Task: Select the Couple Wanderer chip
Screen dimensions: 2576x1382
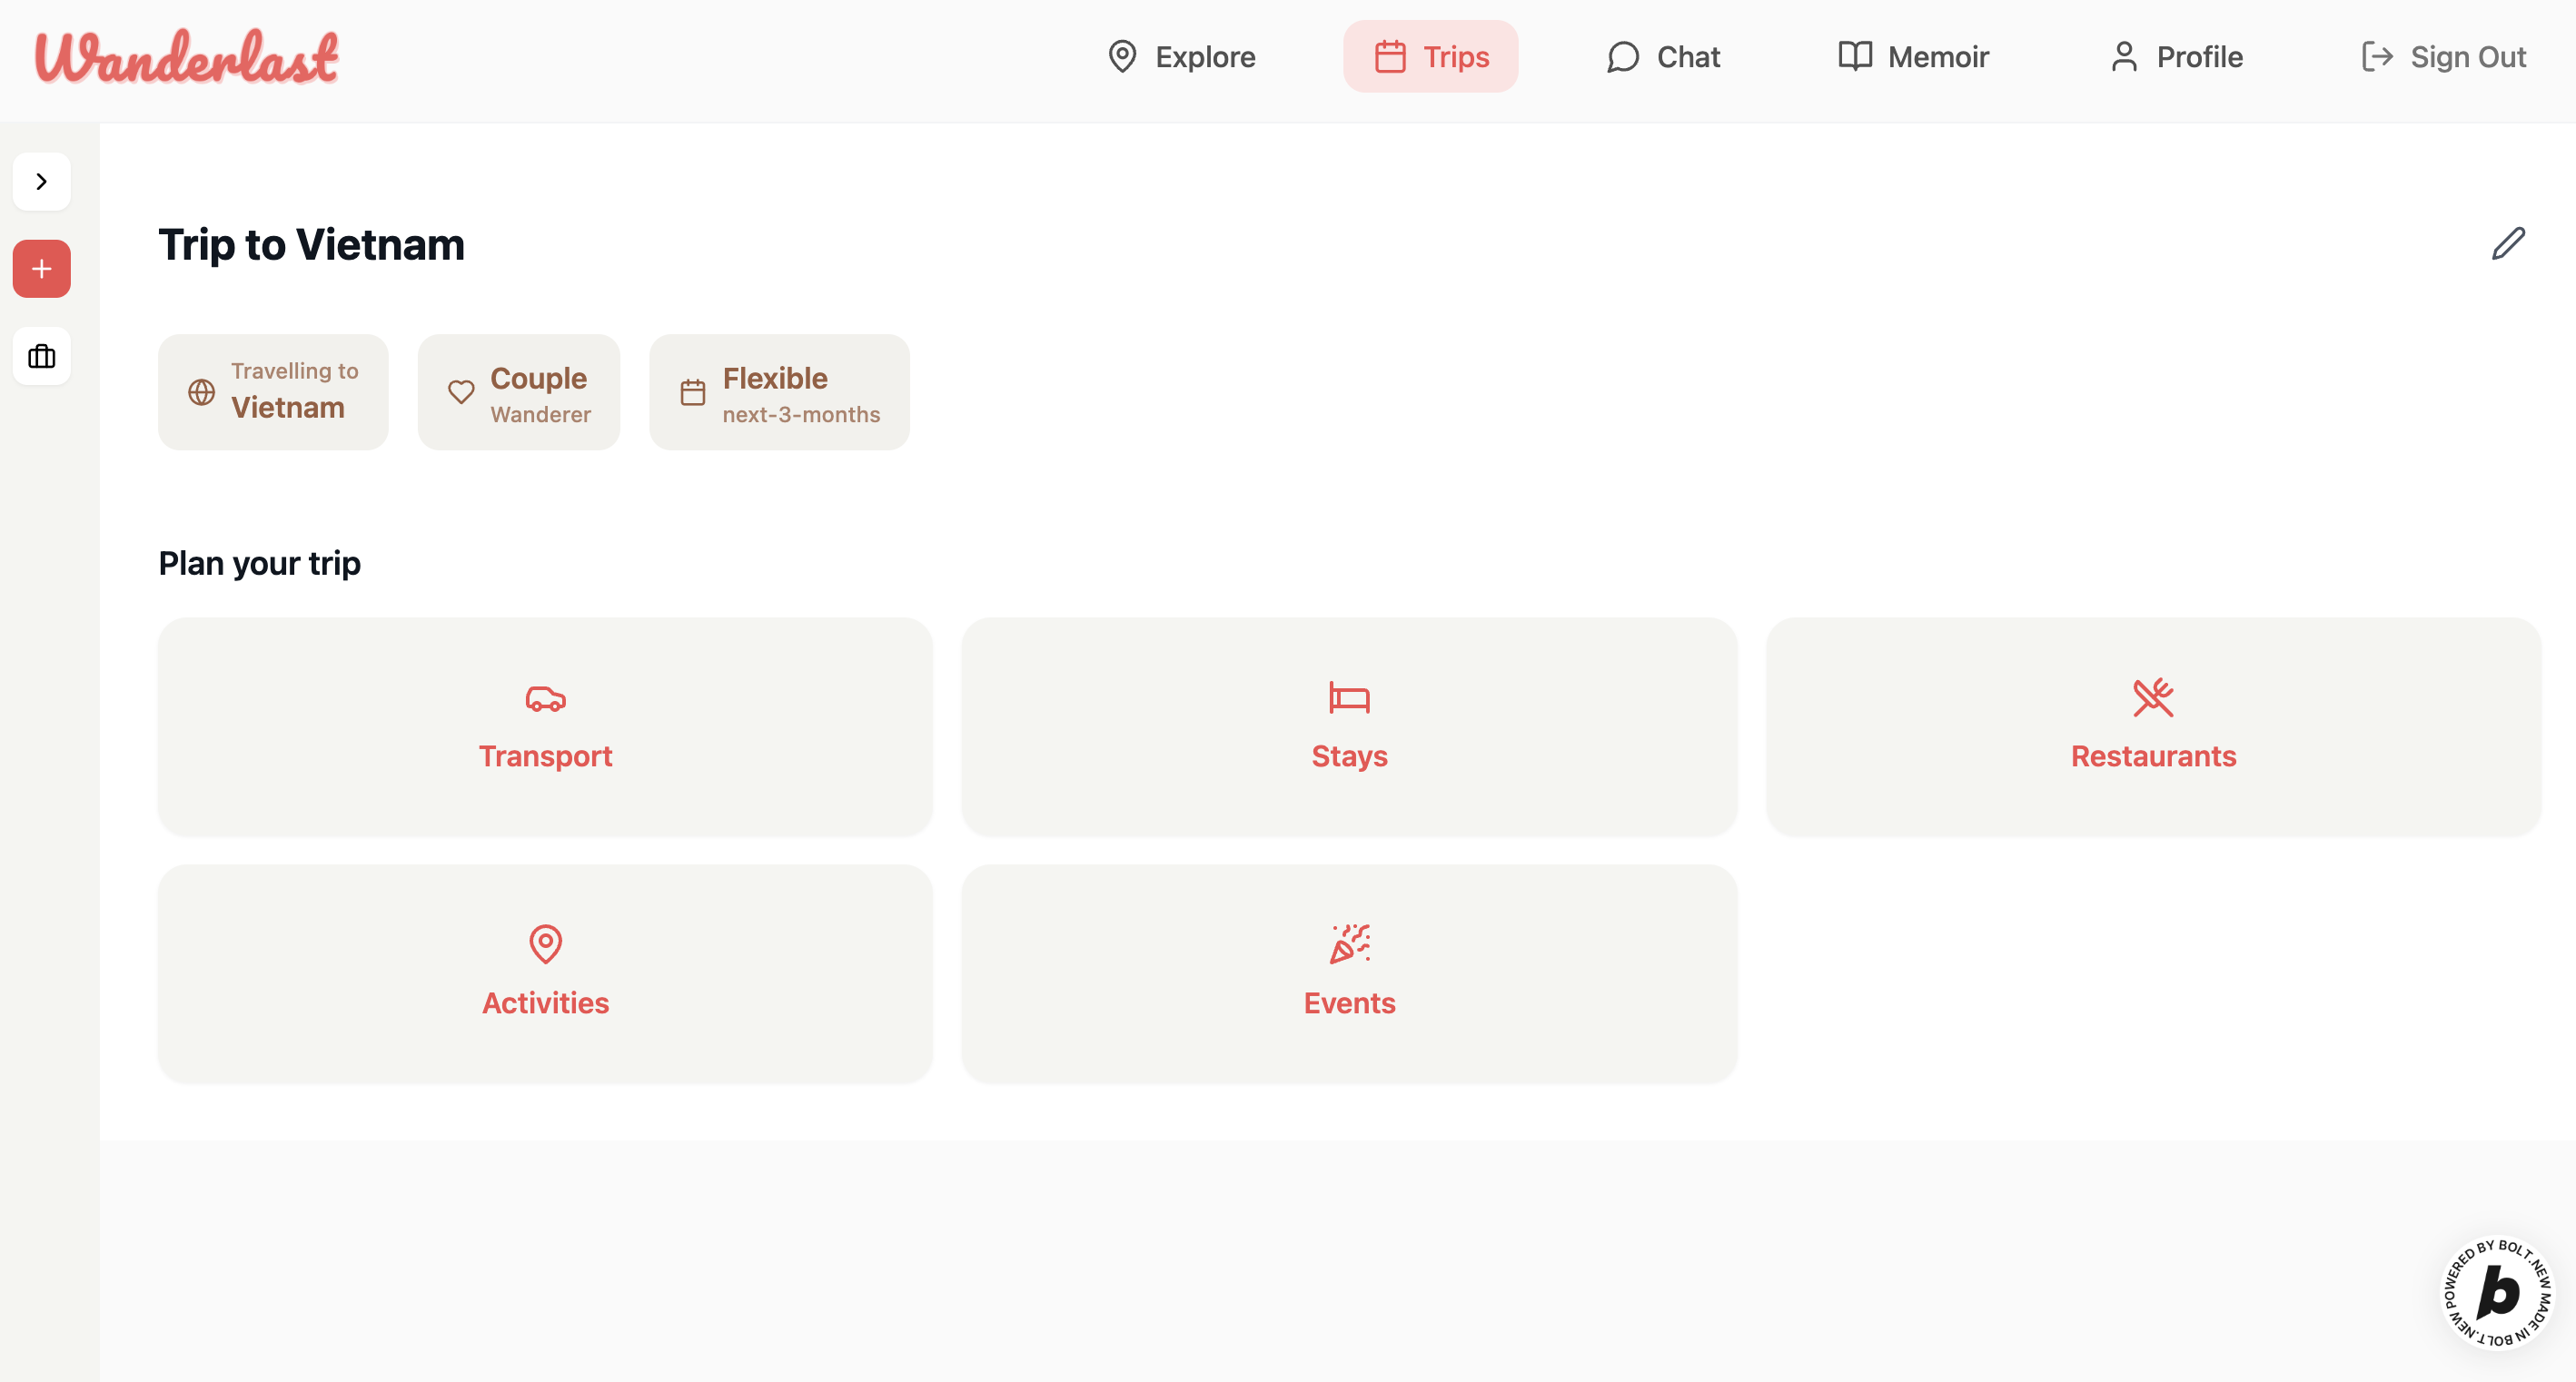Action: coord(519,392)
